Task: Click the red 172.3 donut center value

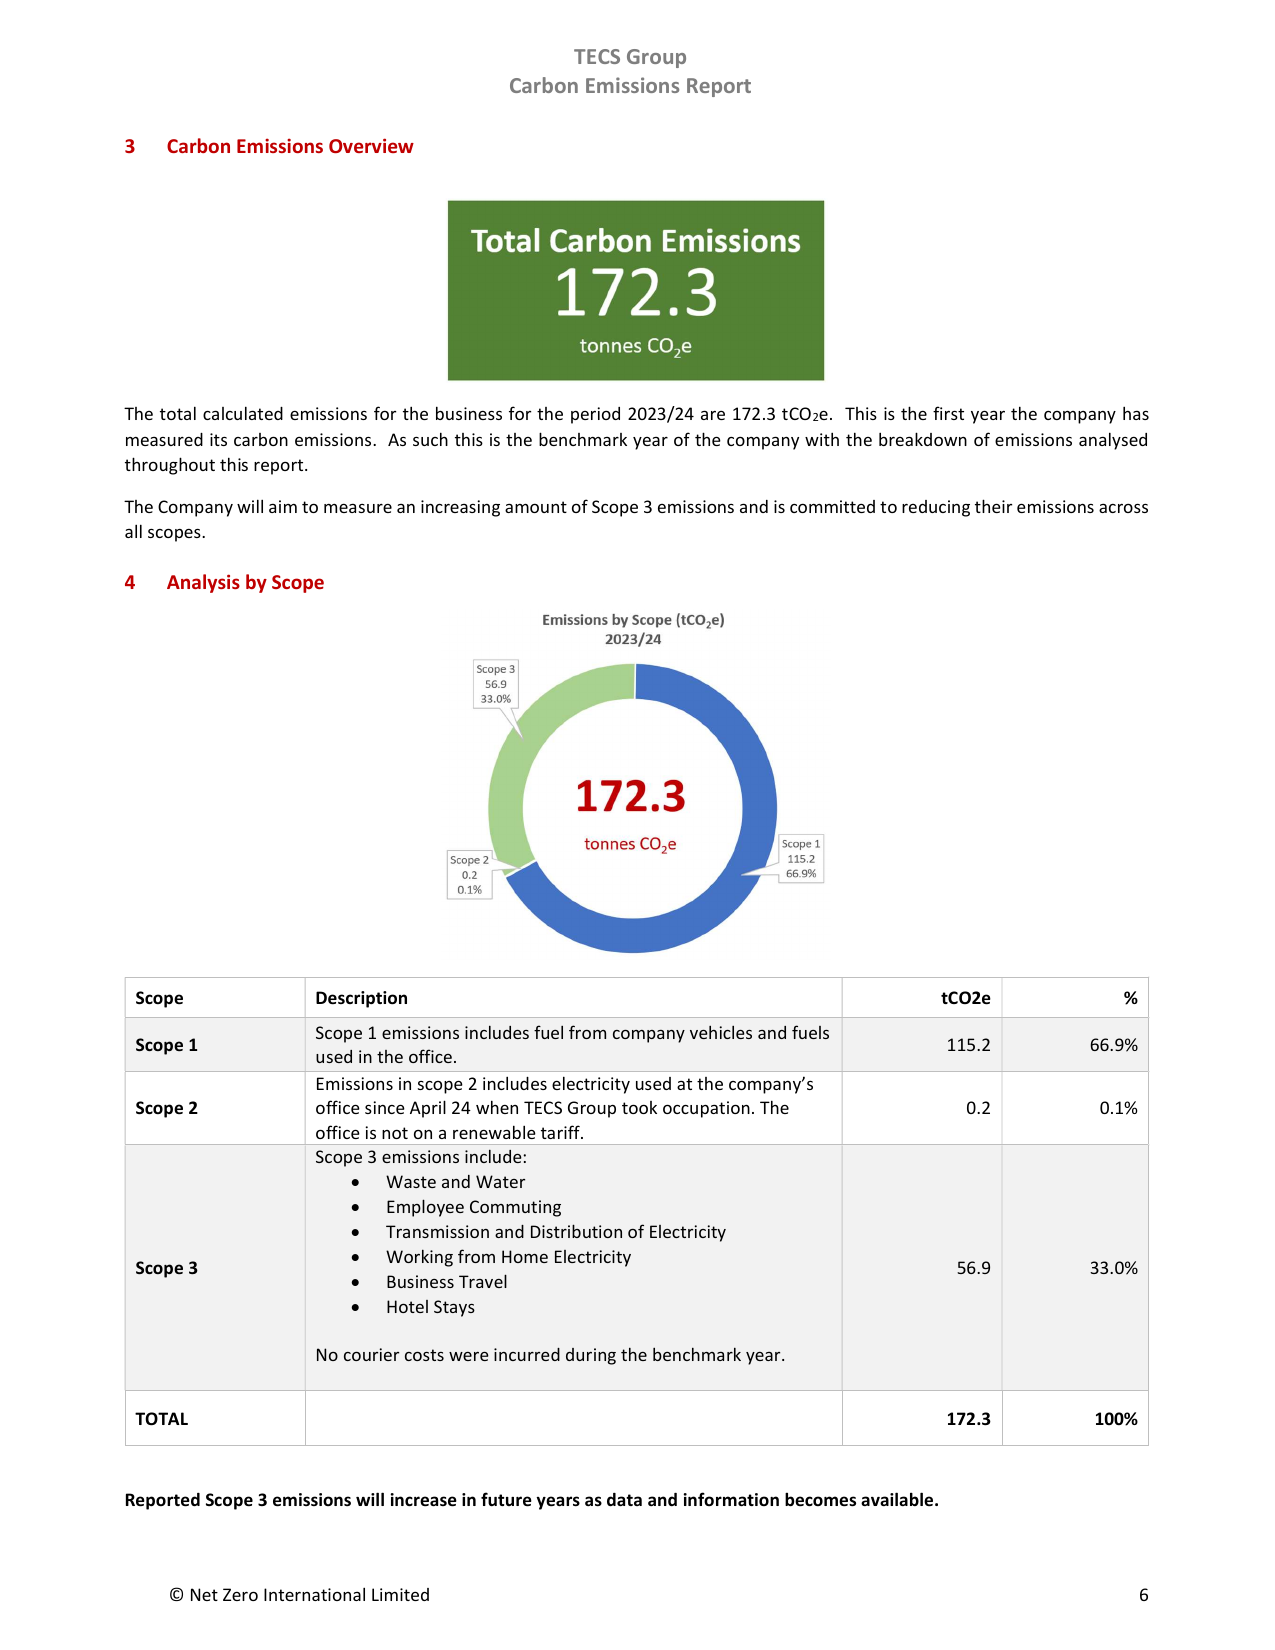Action: (x=630, y=797)
